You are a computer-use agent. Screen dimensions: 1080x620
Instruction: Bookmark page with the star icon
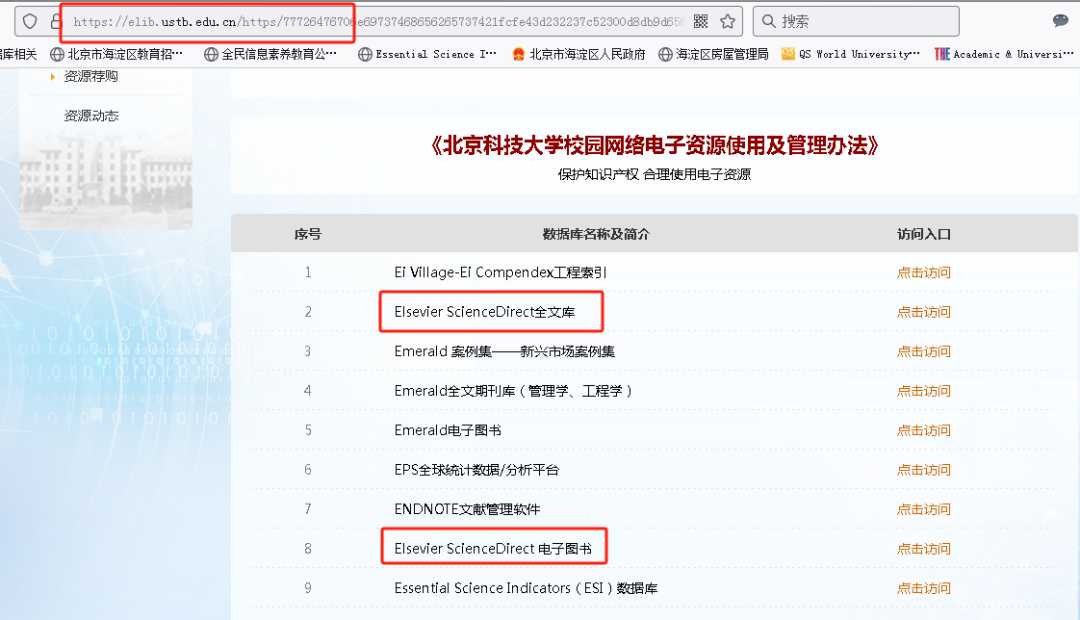[x=727, y=21]
